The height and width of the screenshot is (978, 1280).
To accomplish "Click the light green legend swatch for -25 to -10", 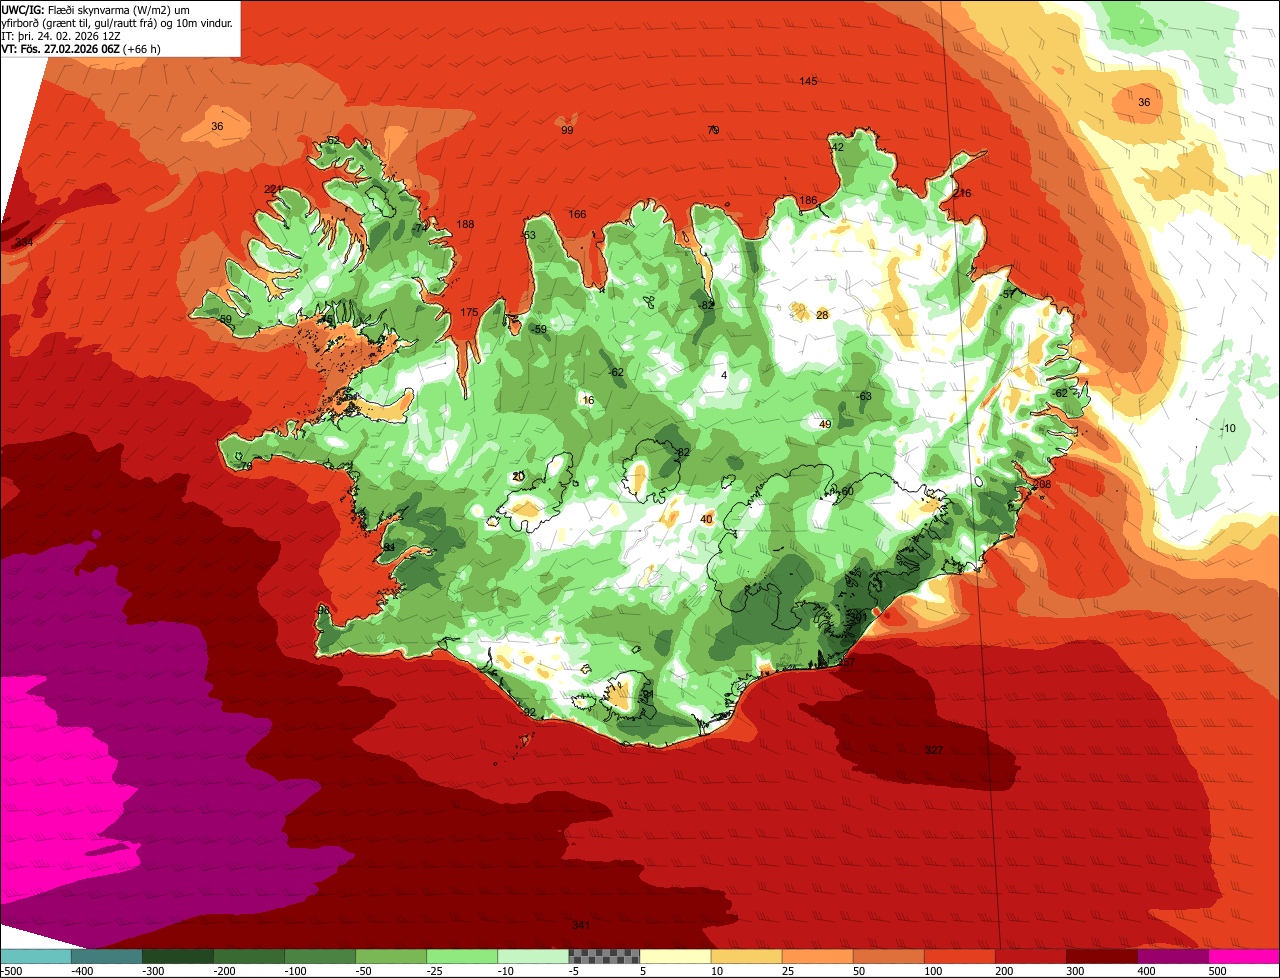I will point(462,956).
